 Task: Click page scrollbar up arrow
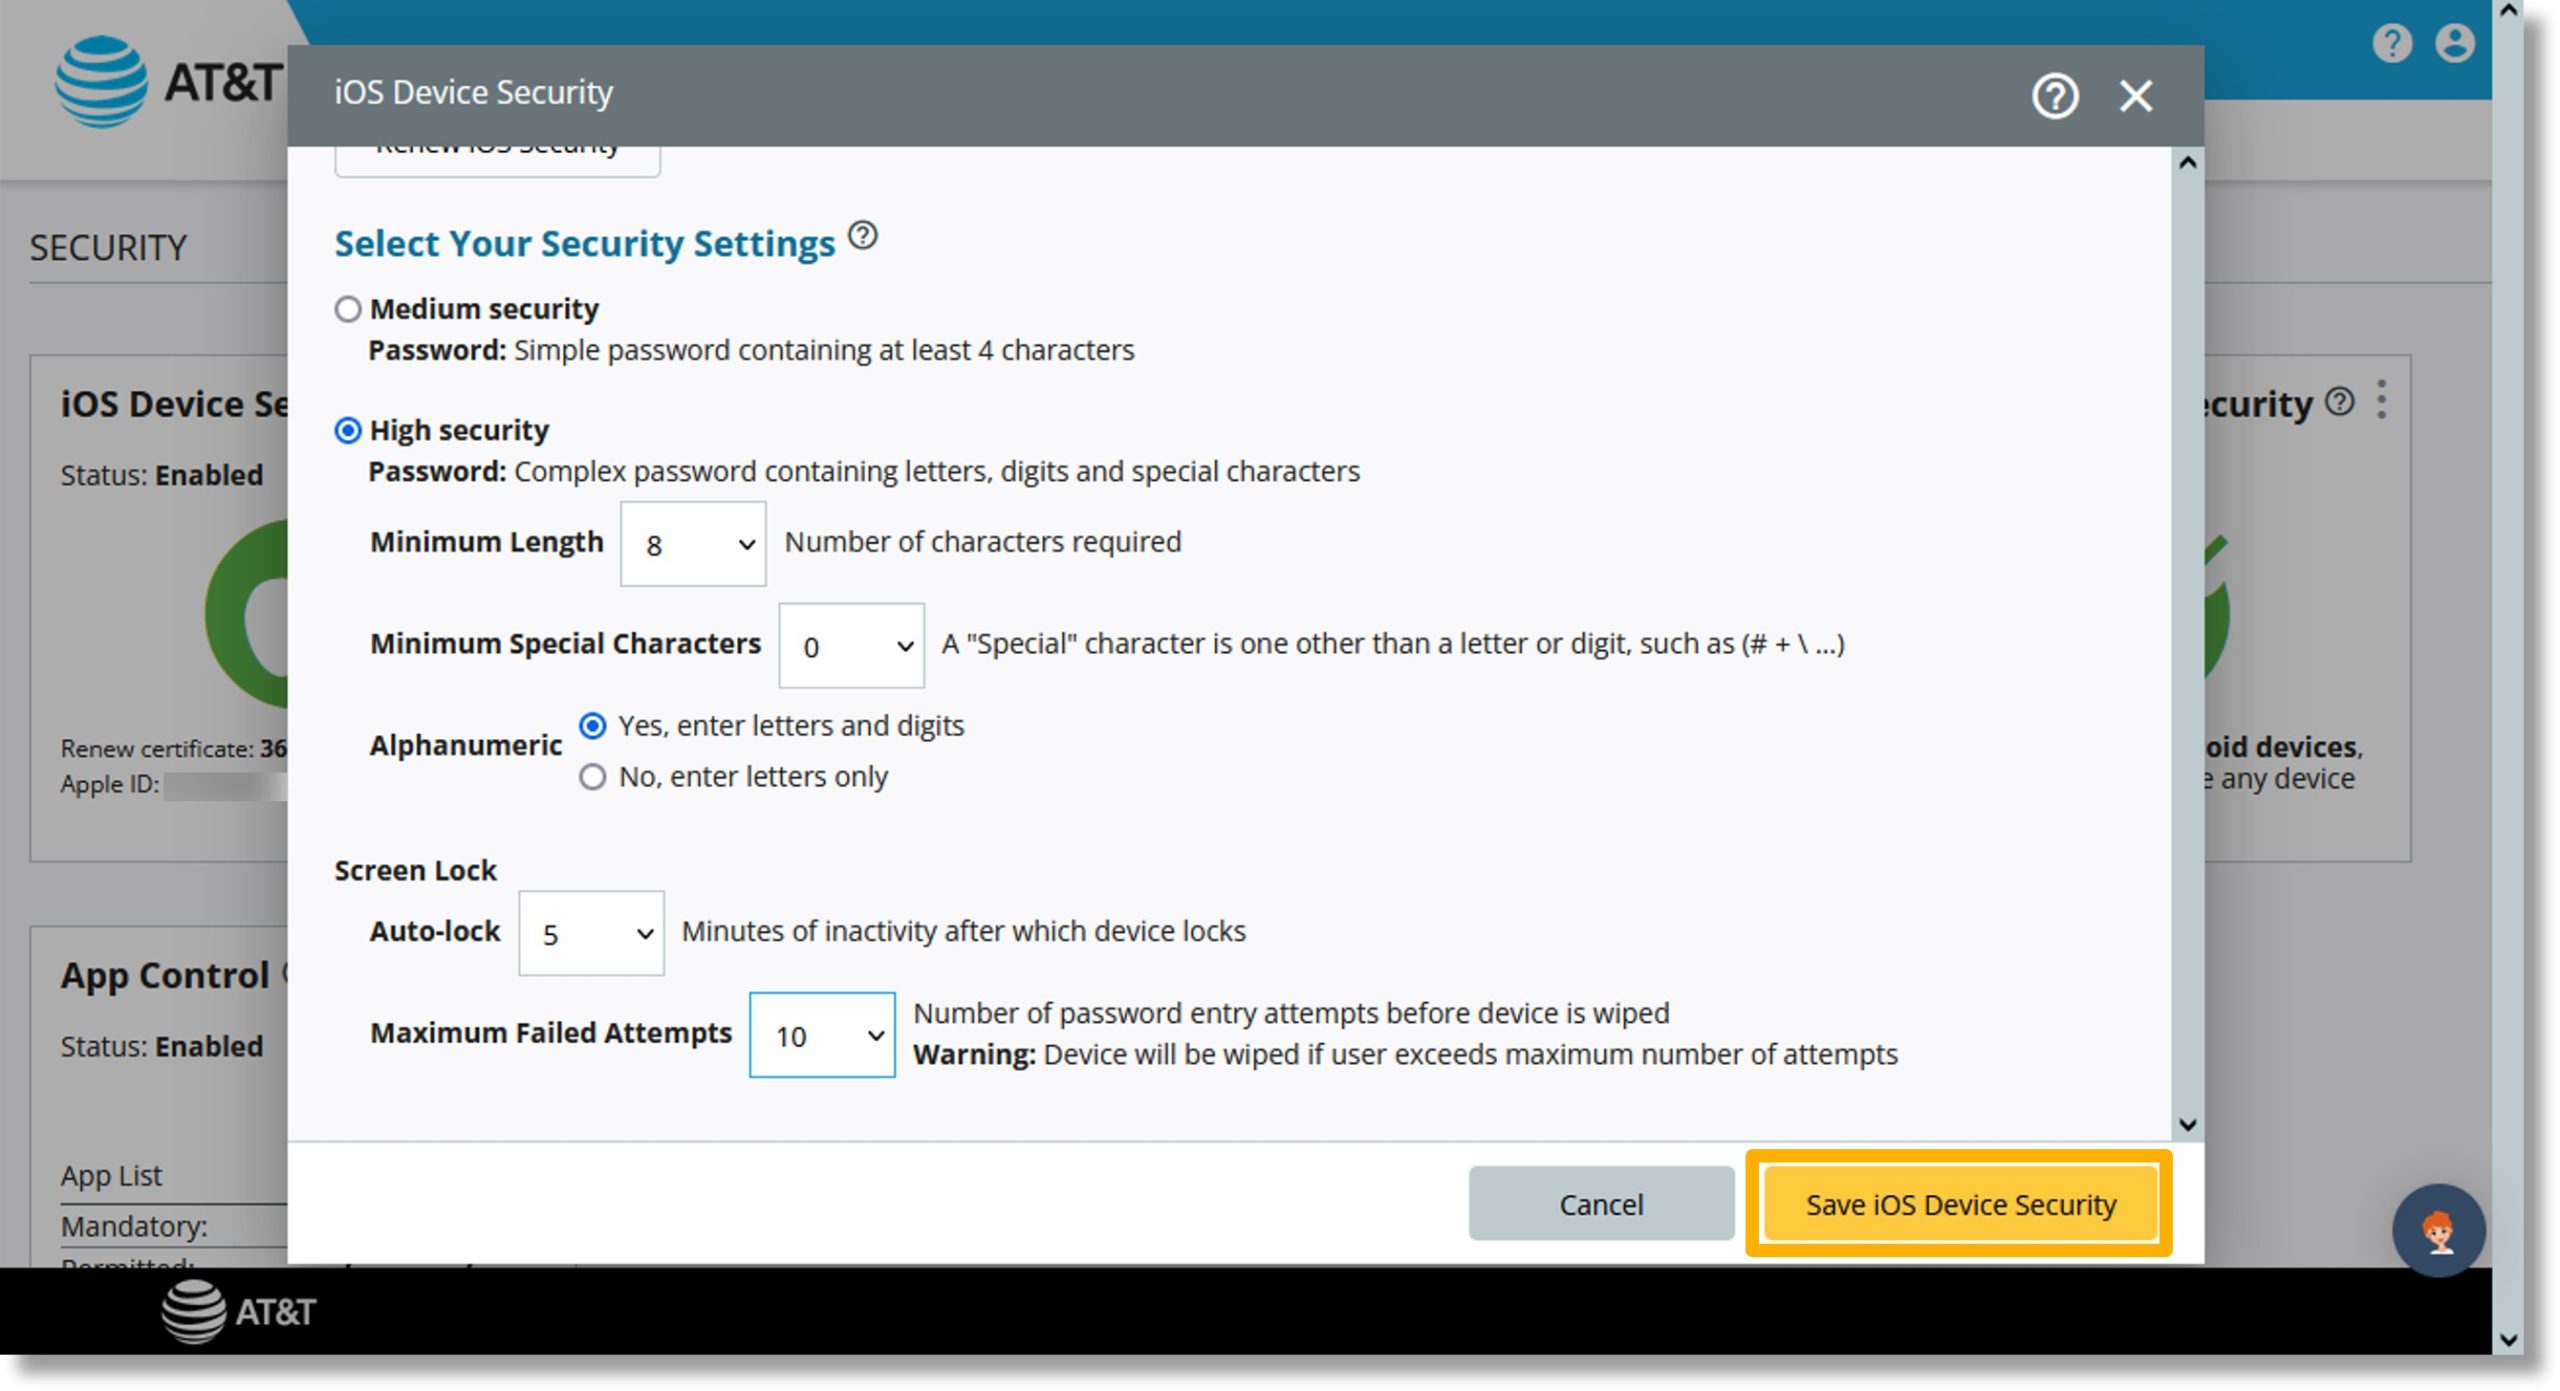(2507, 11)
